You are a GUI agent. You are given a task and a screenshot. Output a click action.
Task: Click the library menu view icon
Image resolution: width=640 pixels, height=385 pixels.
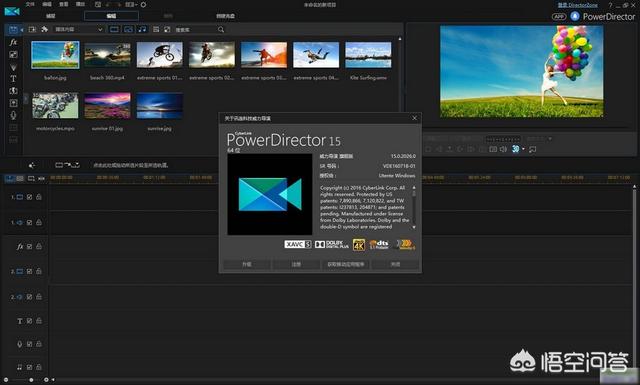tap(156, 29)
